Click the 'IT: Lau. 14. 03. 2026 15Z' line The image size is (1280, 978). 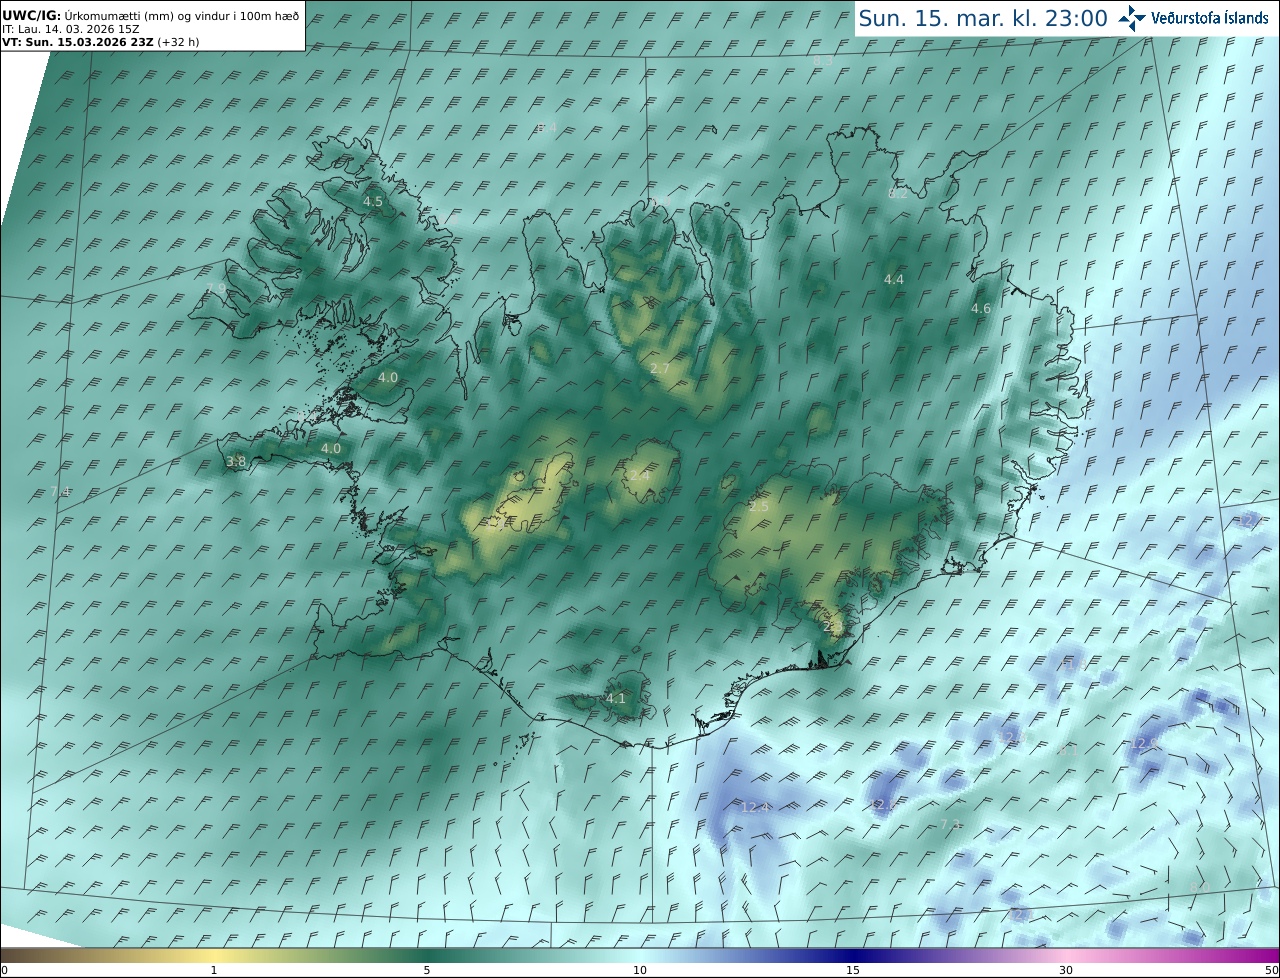pyautogui.click(x=70, y=29)
